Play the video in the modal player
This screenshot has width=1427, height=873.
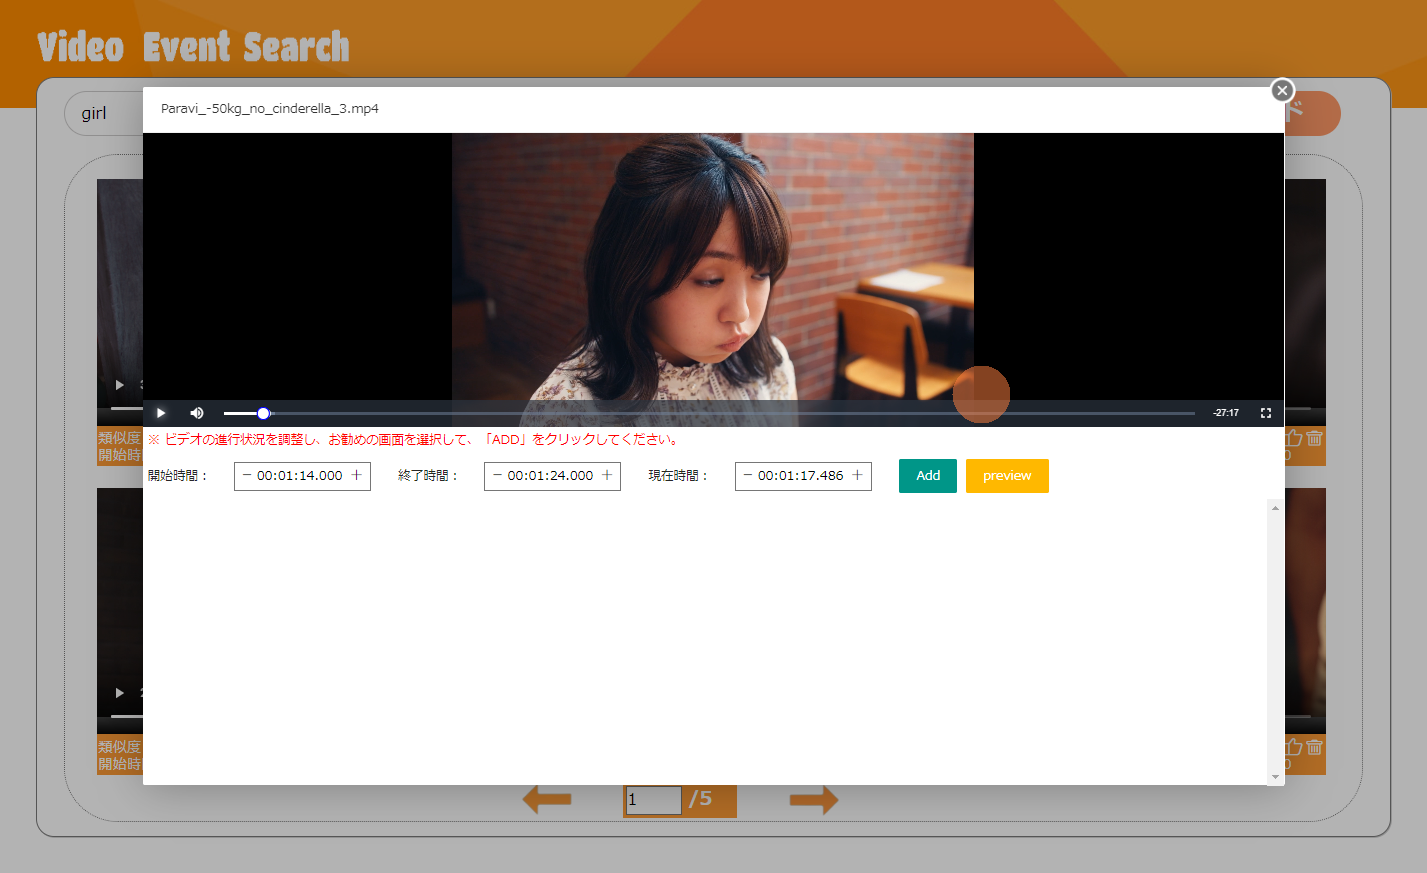point(160,413)
